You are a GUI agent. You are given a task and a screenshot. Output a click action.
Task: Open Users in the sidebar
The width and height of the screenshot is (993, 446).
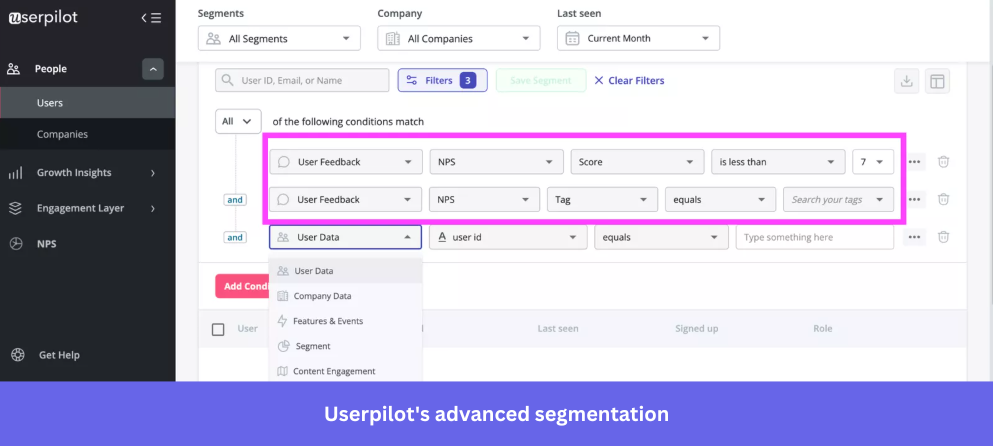pyautogui.click(x=87, y=103)
